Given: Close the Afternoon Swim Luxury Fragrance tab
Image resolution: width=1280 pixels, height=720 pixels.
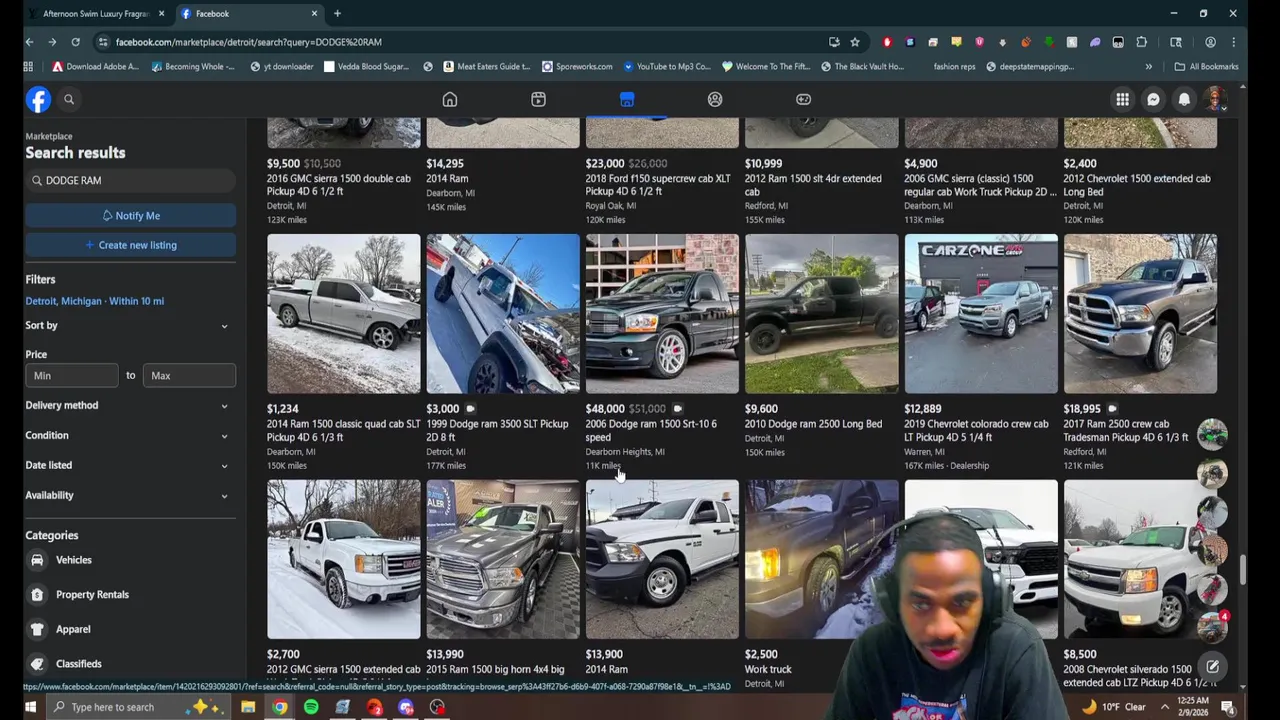Looking at the screenshot, I should coord(161,14).
